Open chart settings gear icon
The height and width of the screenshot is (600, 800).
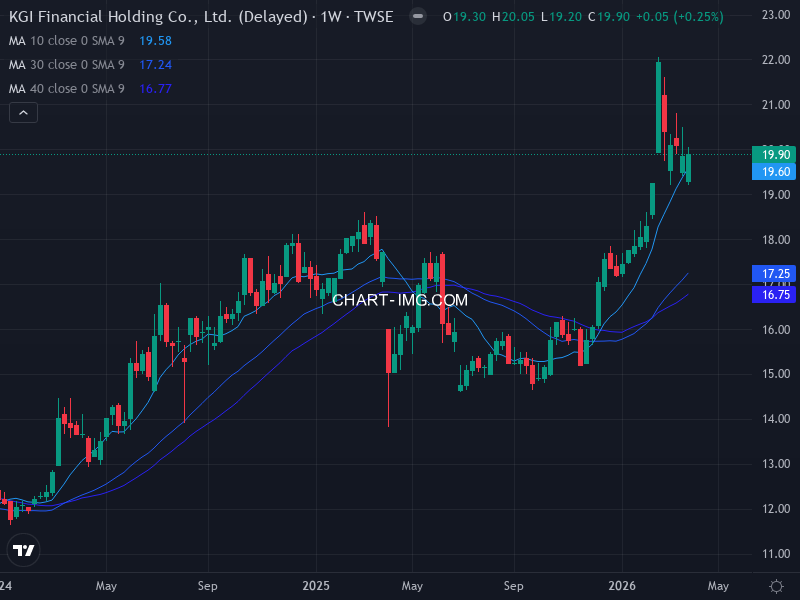click(776, 586)
